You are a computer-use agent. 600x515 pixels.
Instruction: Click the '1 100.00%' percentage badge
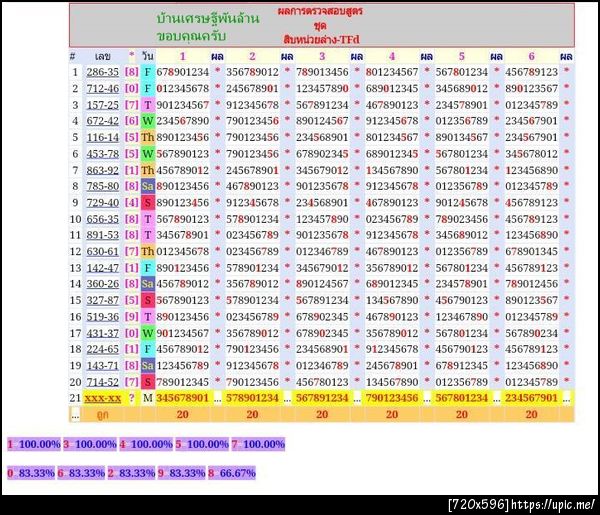click(x=34, y=444)
